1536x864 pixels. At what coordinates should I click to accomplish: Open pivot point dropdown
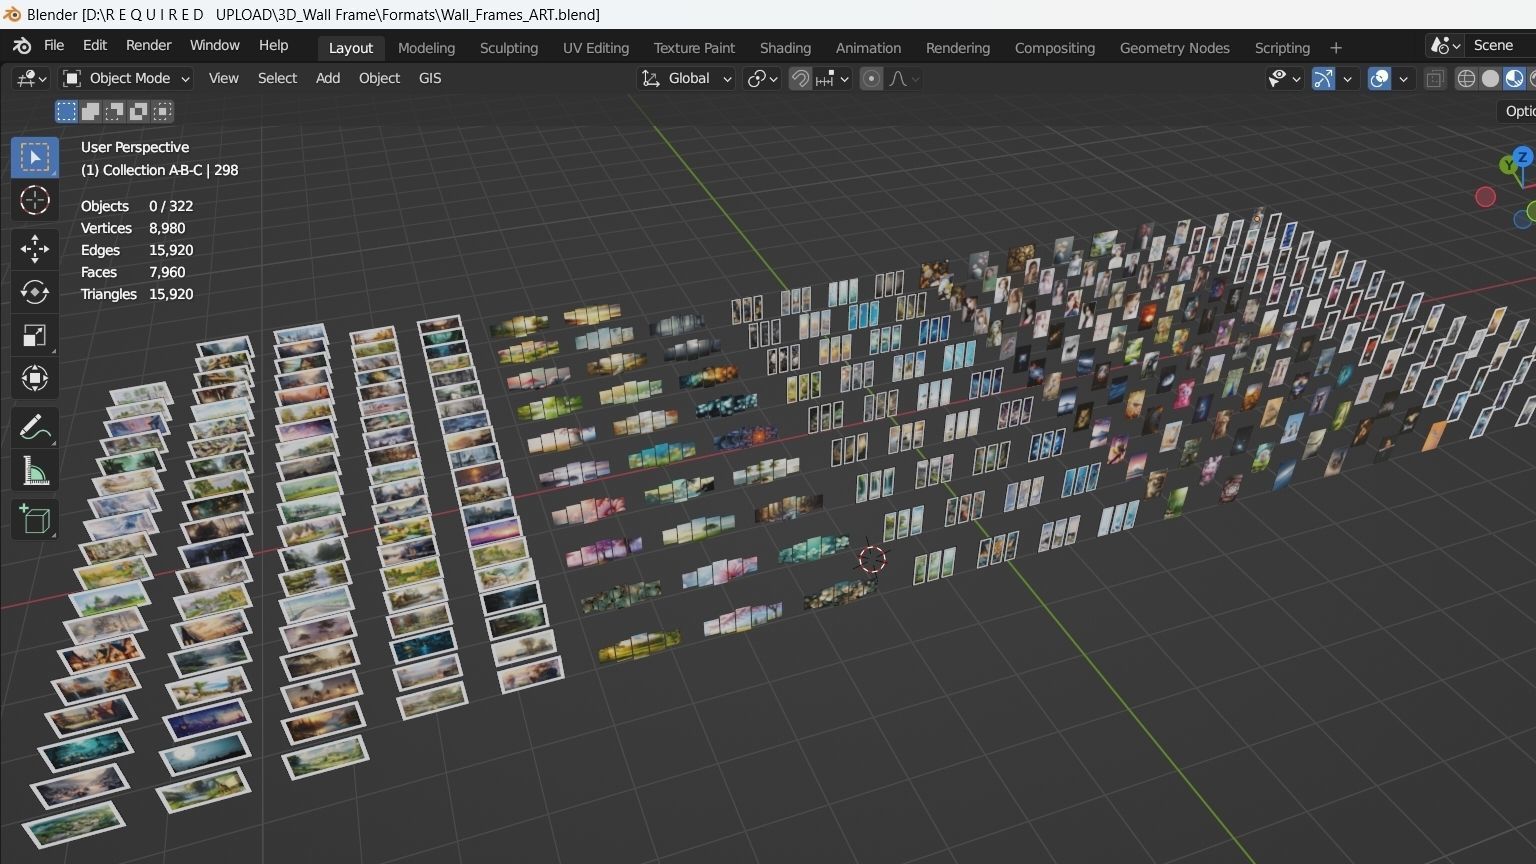(x=763, y=79)
